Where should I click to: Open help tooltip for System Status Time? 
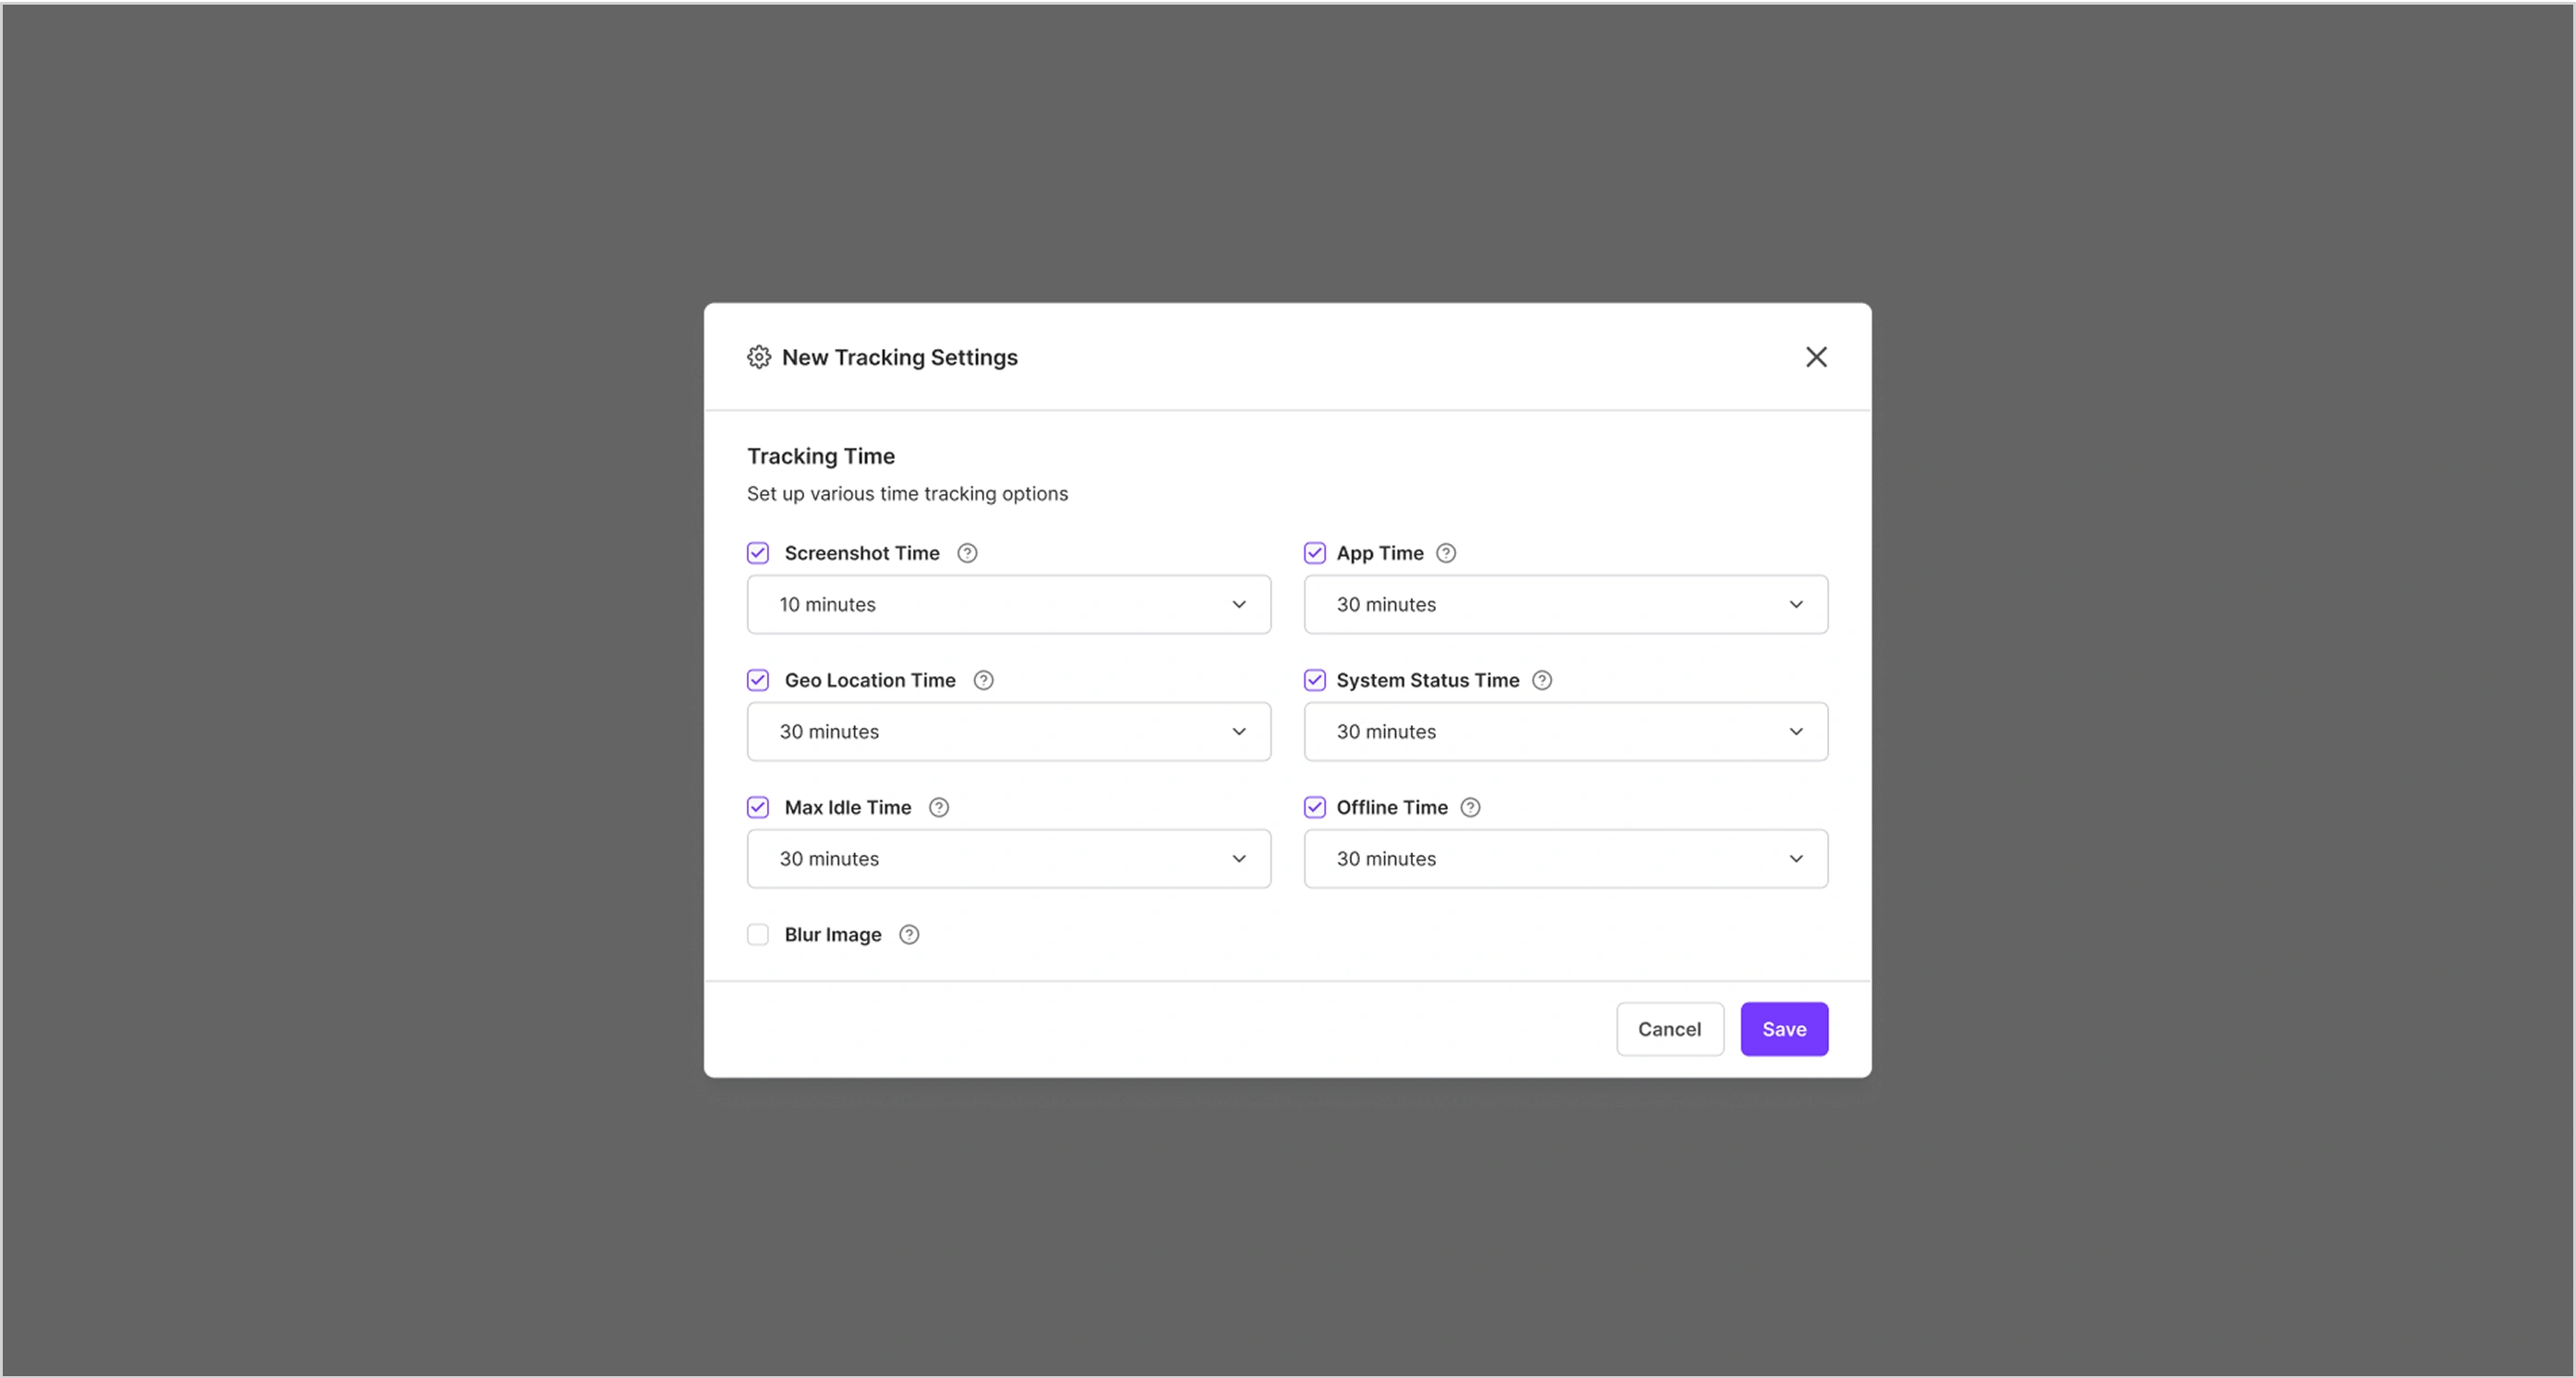(x=1542, y=680)
